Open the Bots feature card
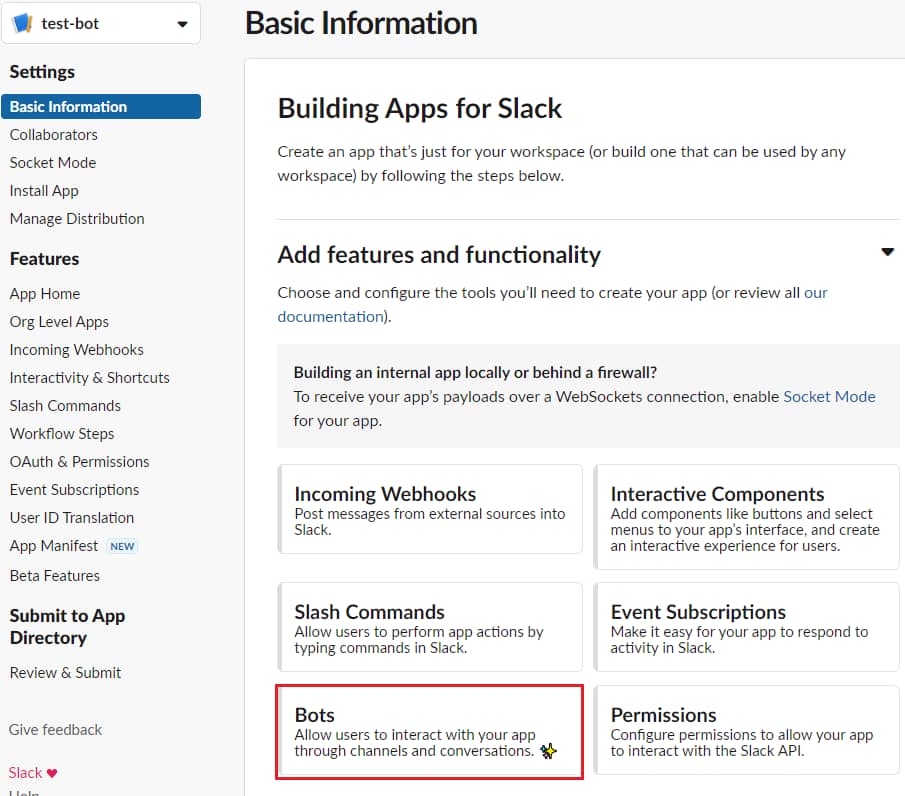Viewport: 905px width, 796px height. pos(430,732)
